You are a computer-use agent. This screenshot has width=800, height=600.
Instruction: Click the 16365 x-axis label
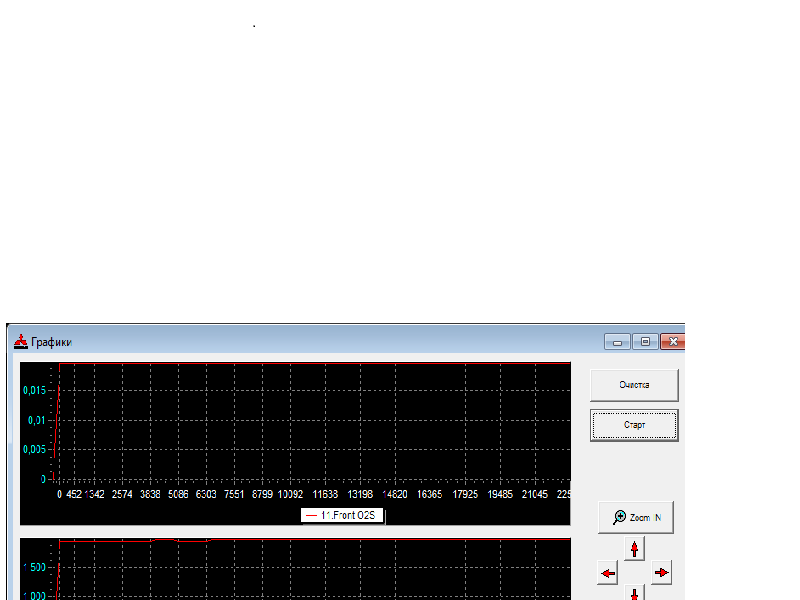click(430, 494)
